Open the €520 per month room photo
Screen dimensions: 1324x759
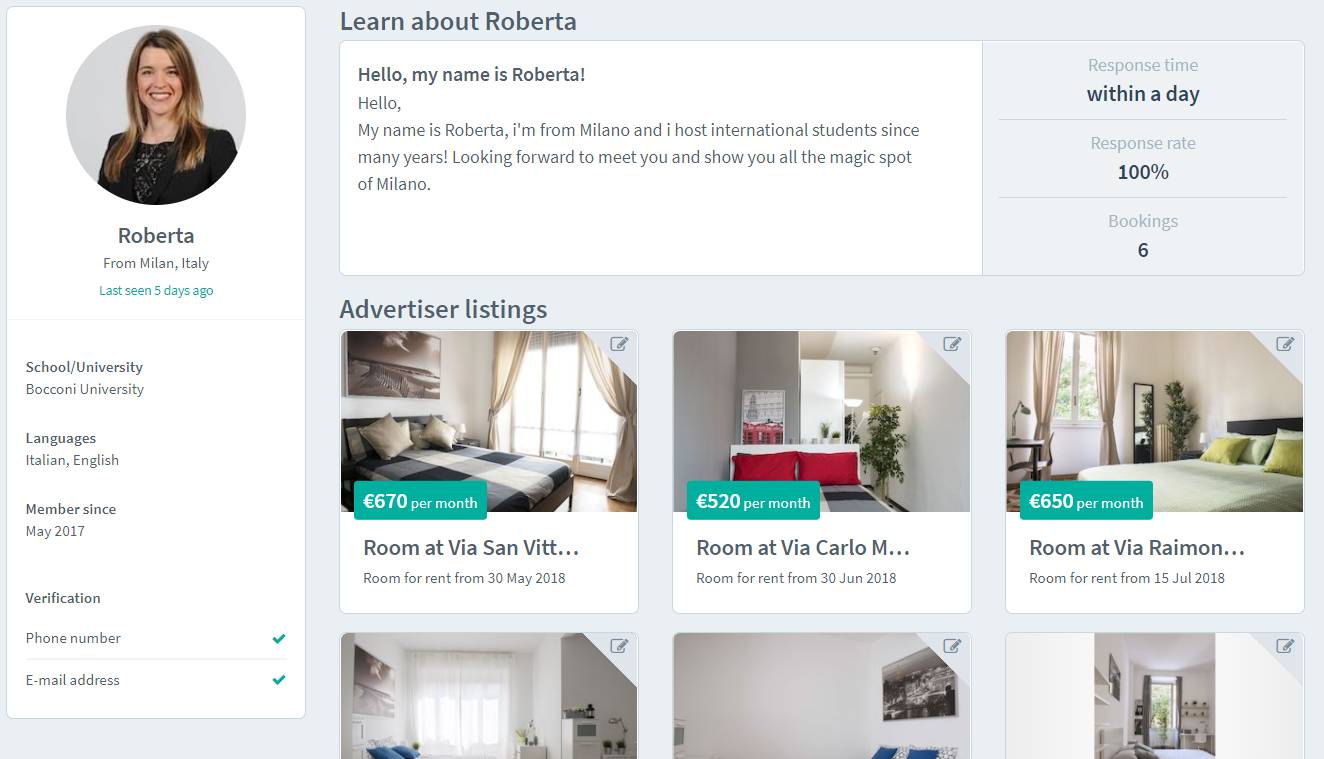(x=822, y=421)
